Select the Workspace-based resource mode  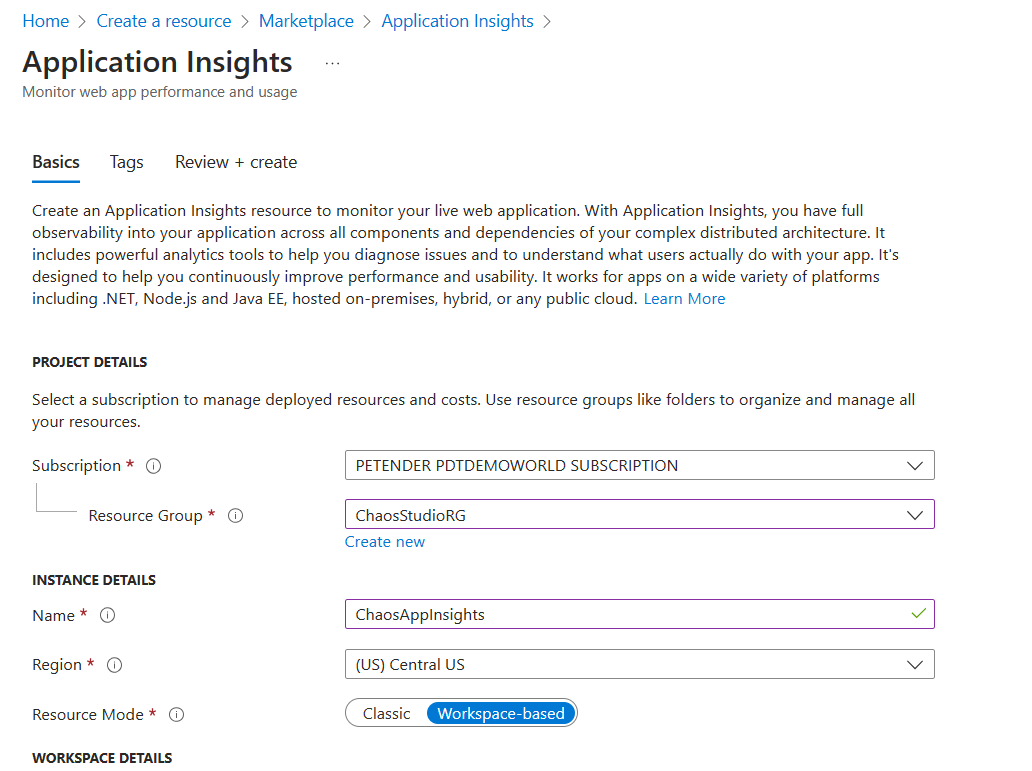[x=500, y=713]
